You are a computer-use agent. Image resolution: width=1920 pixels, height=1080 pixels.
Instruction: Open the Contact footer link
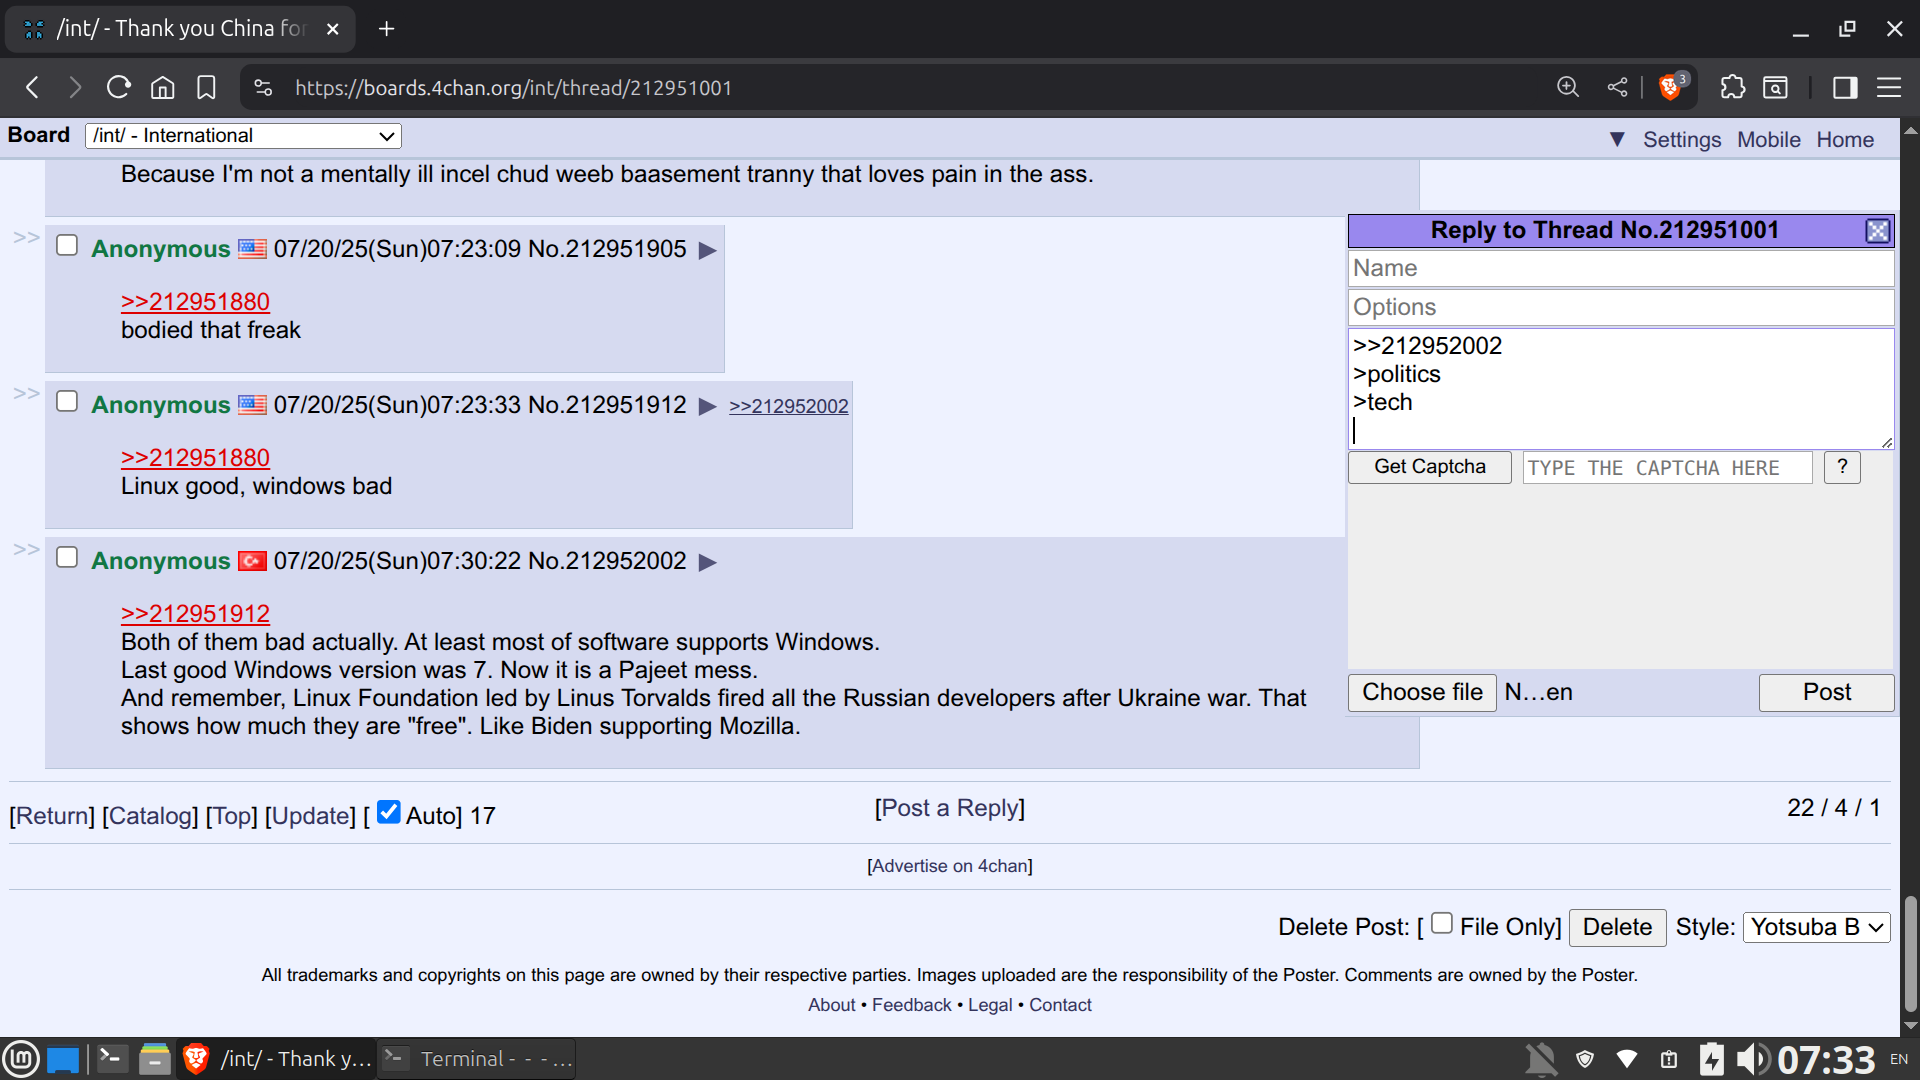tap(1060, 1005)
